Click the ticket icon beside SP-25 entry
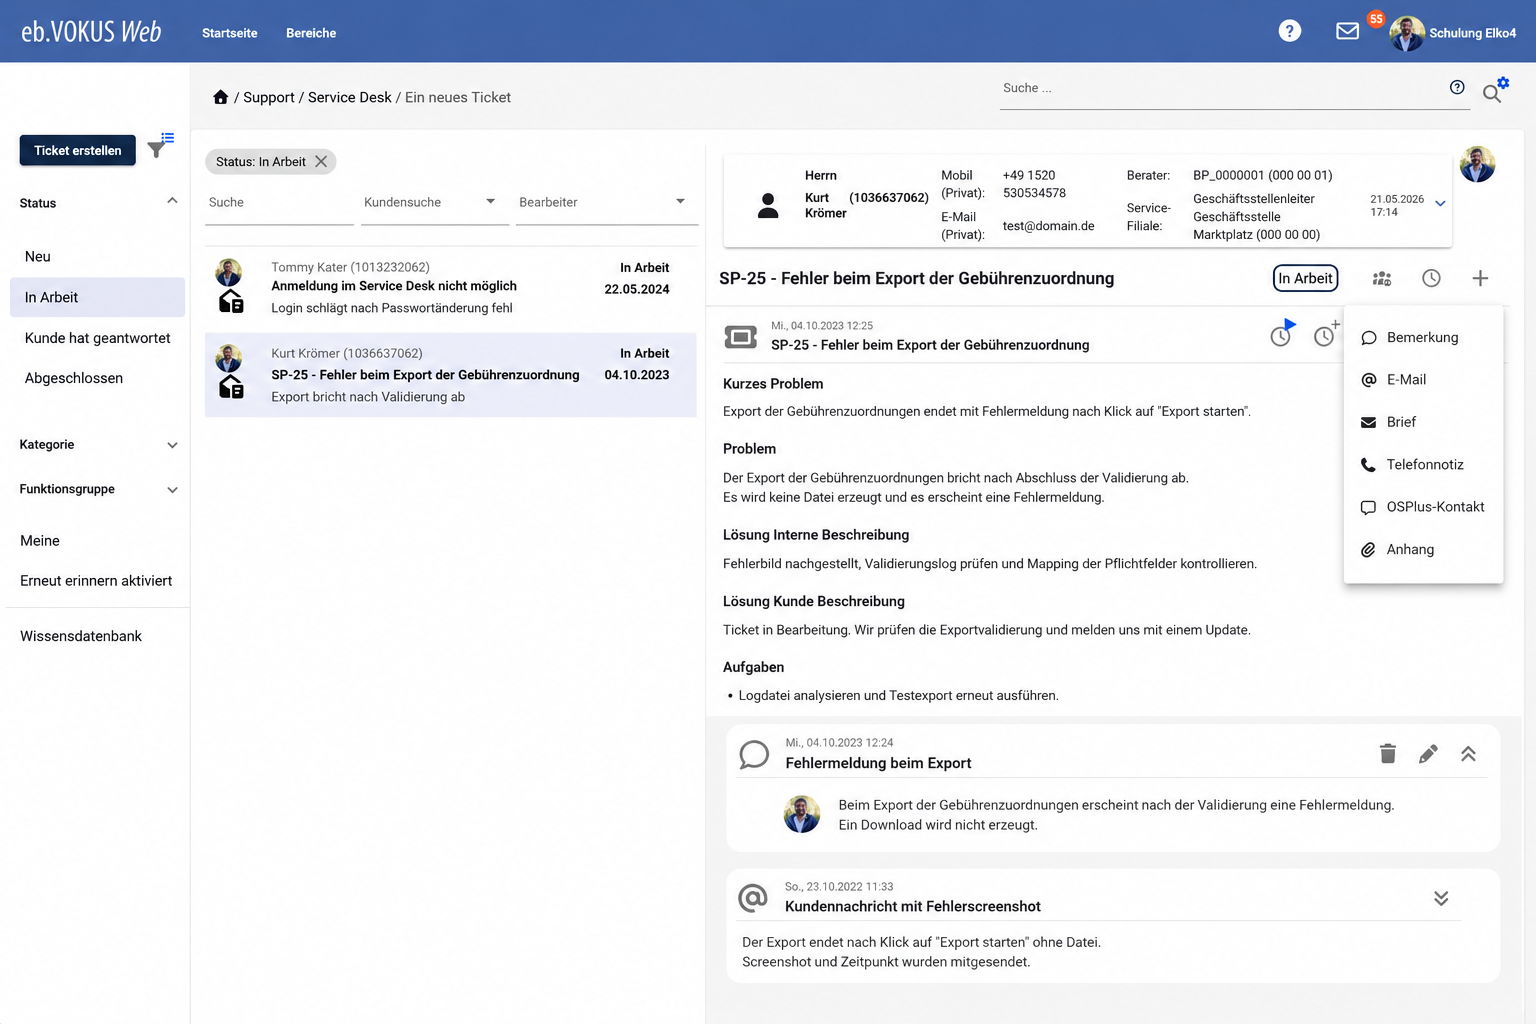Screen dimensions: 1536x1024 tap(740, 337)
